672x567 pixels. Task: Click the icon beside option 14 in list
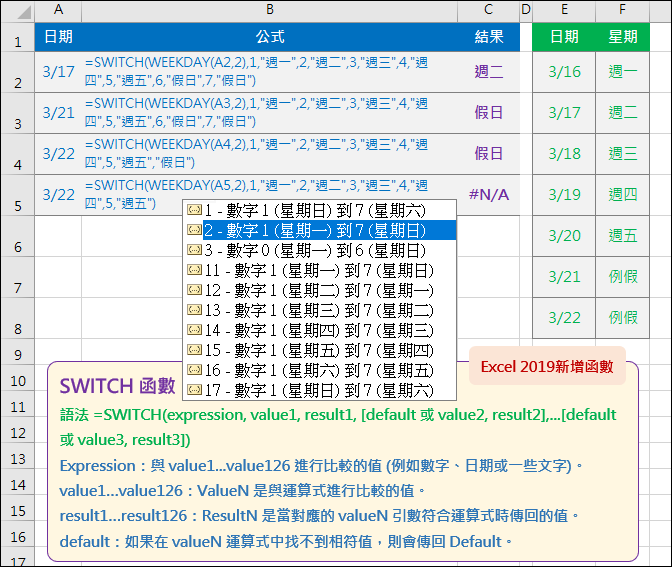pyautogui.click(x=195, y=330)
